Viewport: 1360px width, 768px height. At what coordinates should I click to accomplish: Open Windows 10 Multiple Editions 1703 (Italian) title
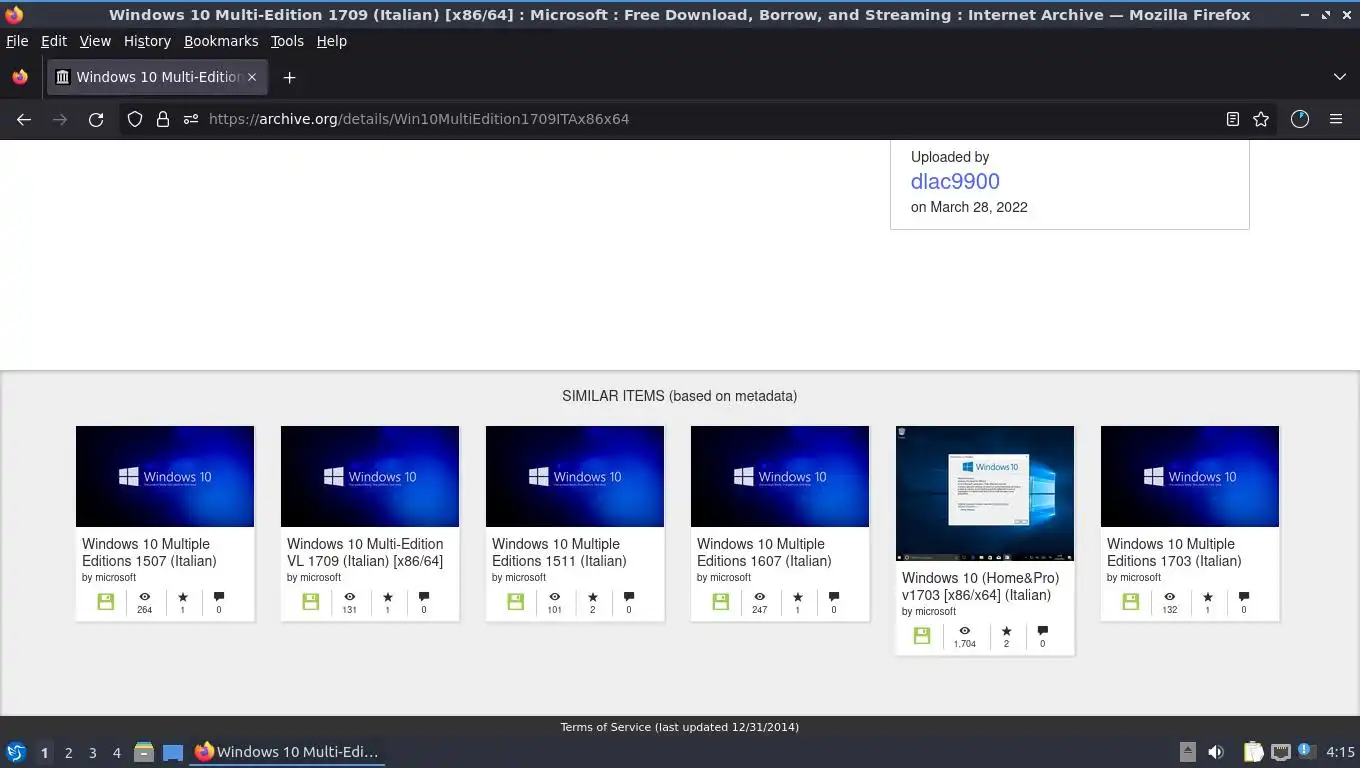pos(1174,552)
